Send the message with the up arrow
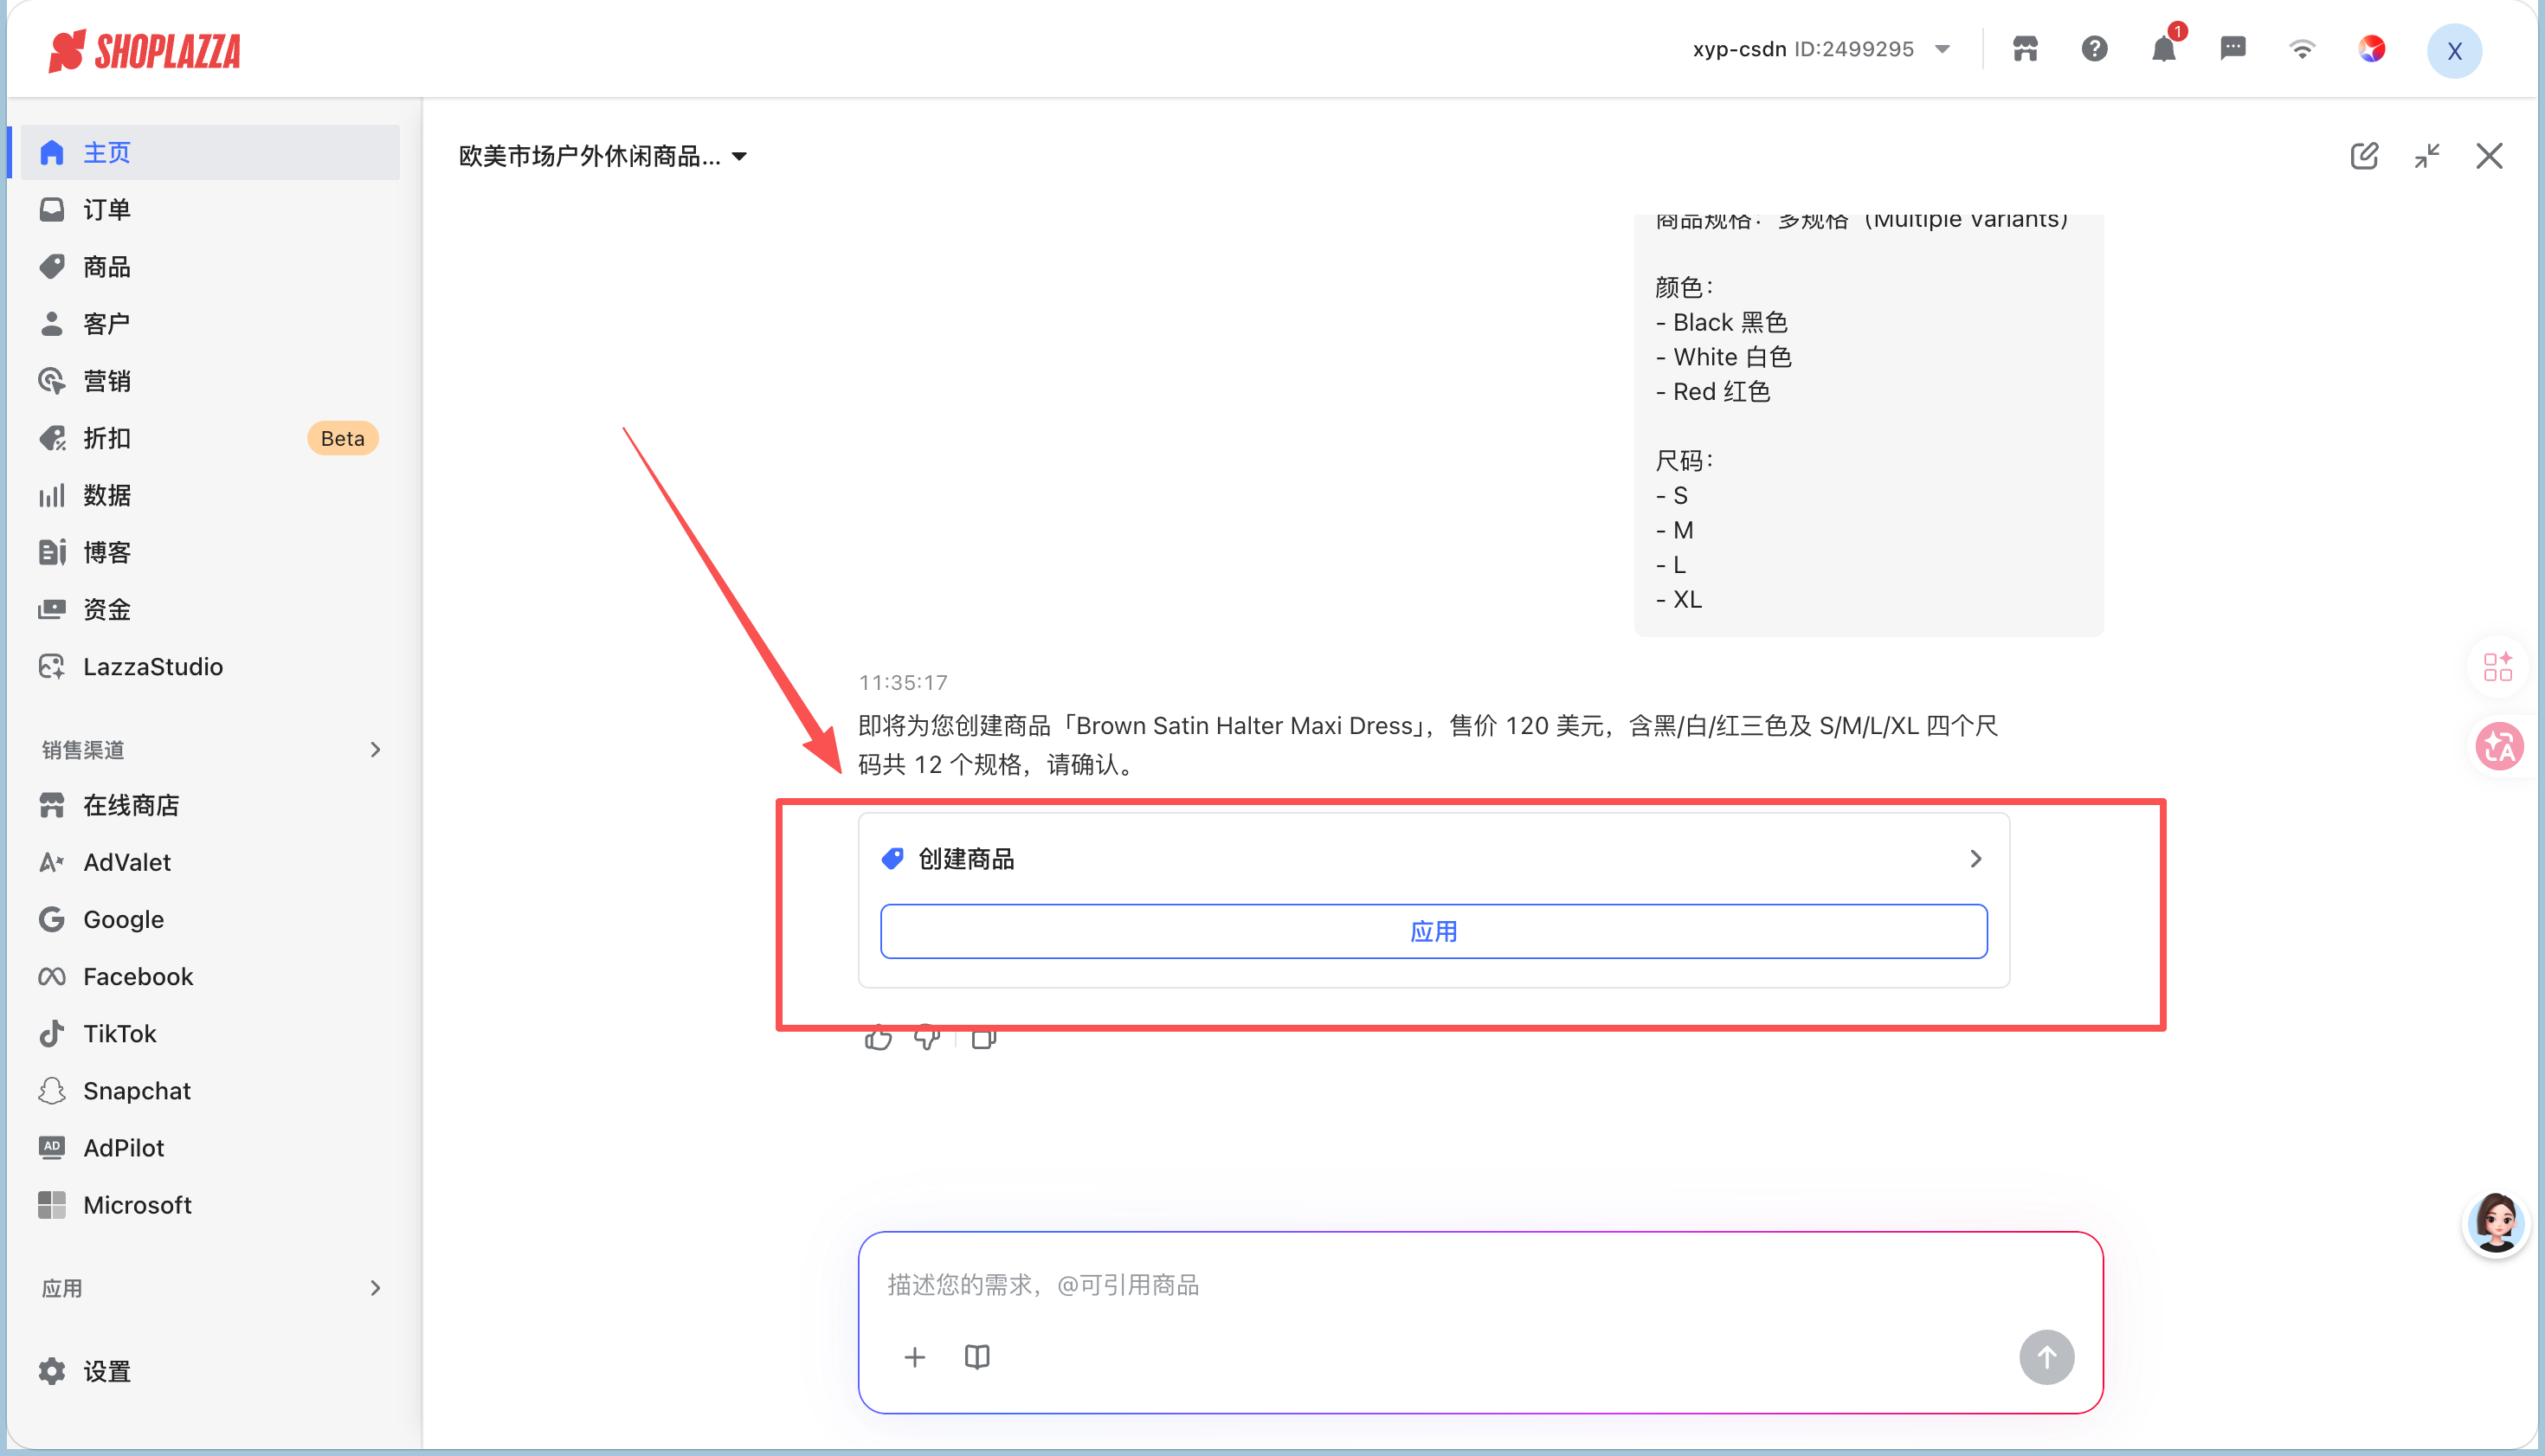Screen dimensions: 2545x1456 point(2046,1357)
